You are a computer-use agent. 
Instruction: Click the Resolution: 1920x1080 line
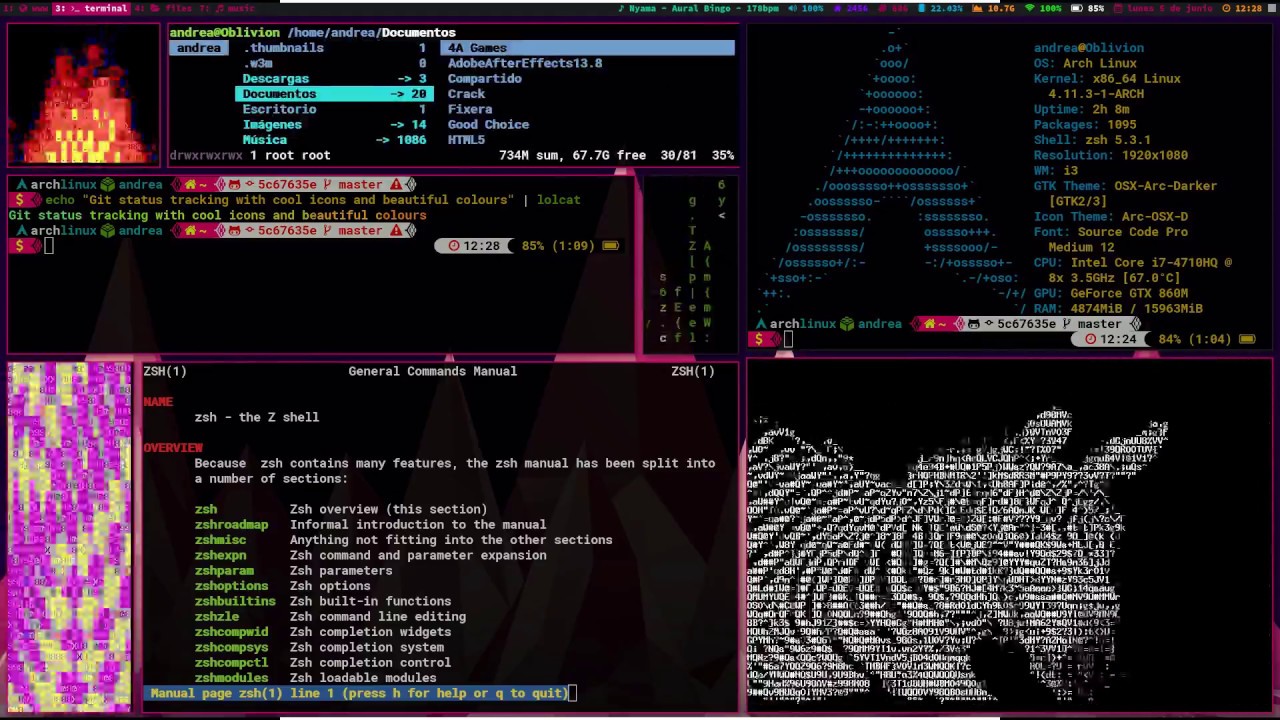[x=1111, y=155]
